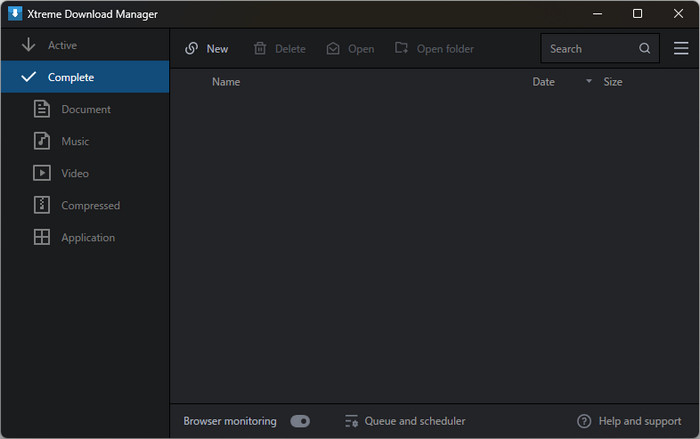Viewport: 700px width, 439px height.
Task: Click the Date sort arrow
Action: (589, 81)
